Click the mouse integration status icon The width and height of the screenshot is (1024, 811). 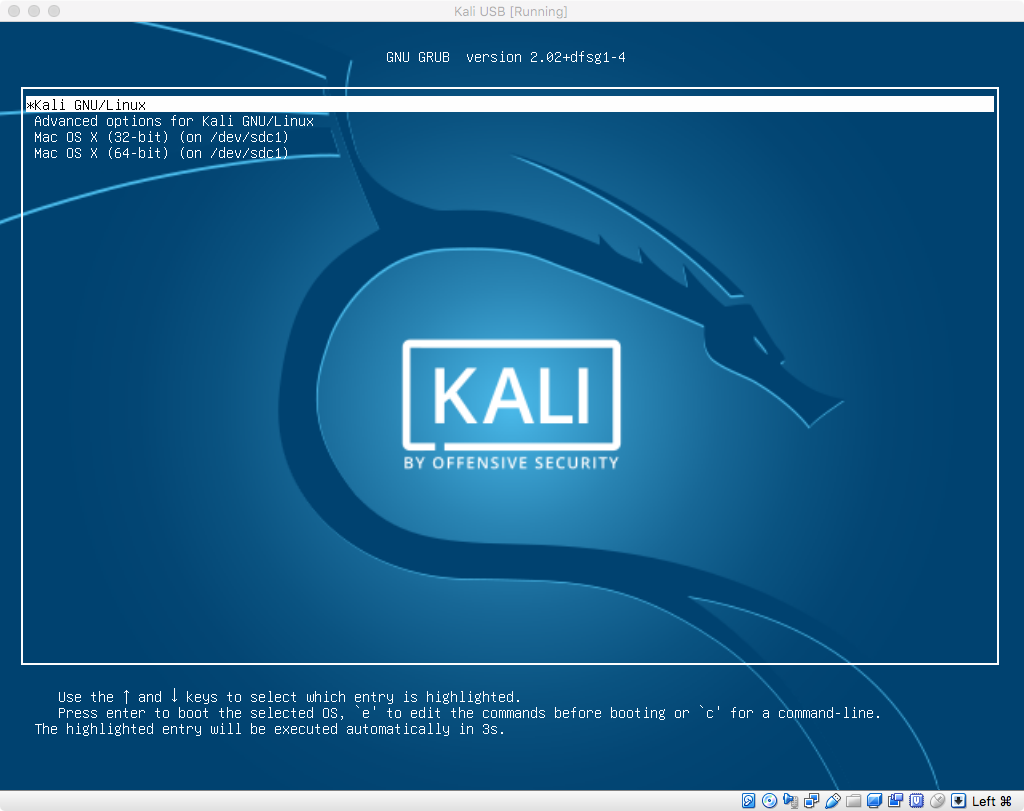coord(938,801)
